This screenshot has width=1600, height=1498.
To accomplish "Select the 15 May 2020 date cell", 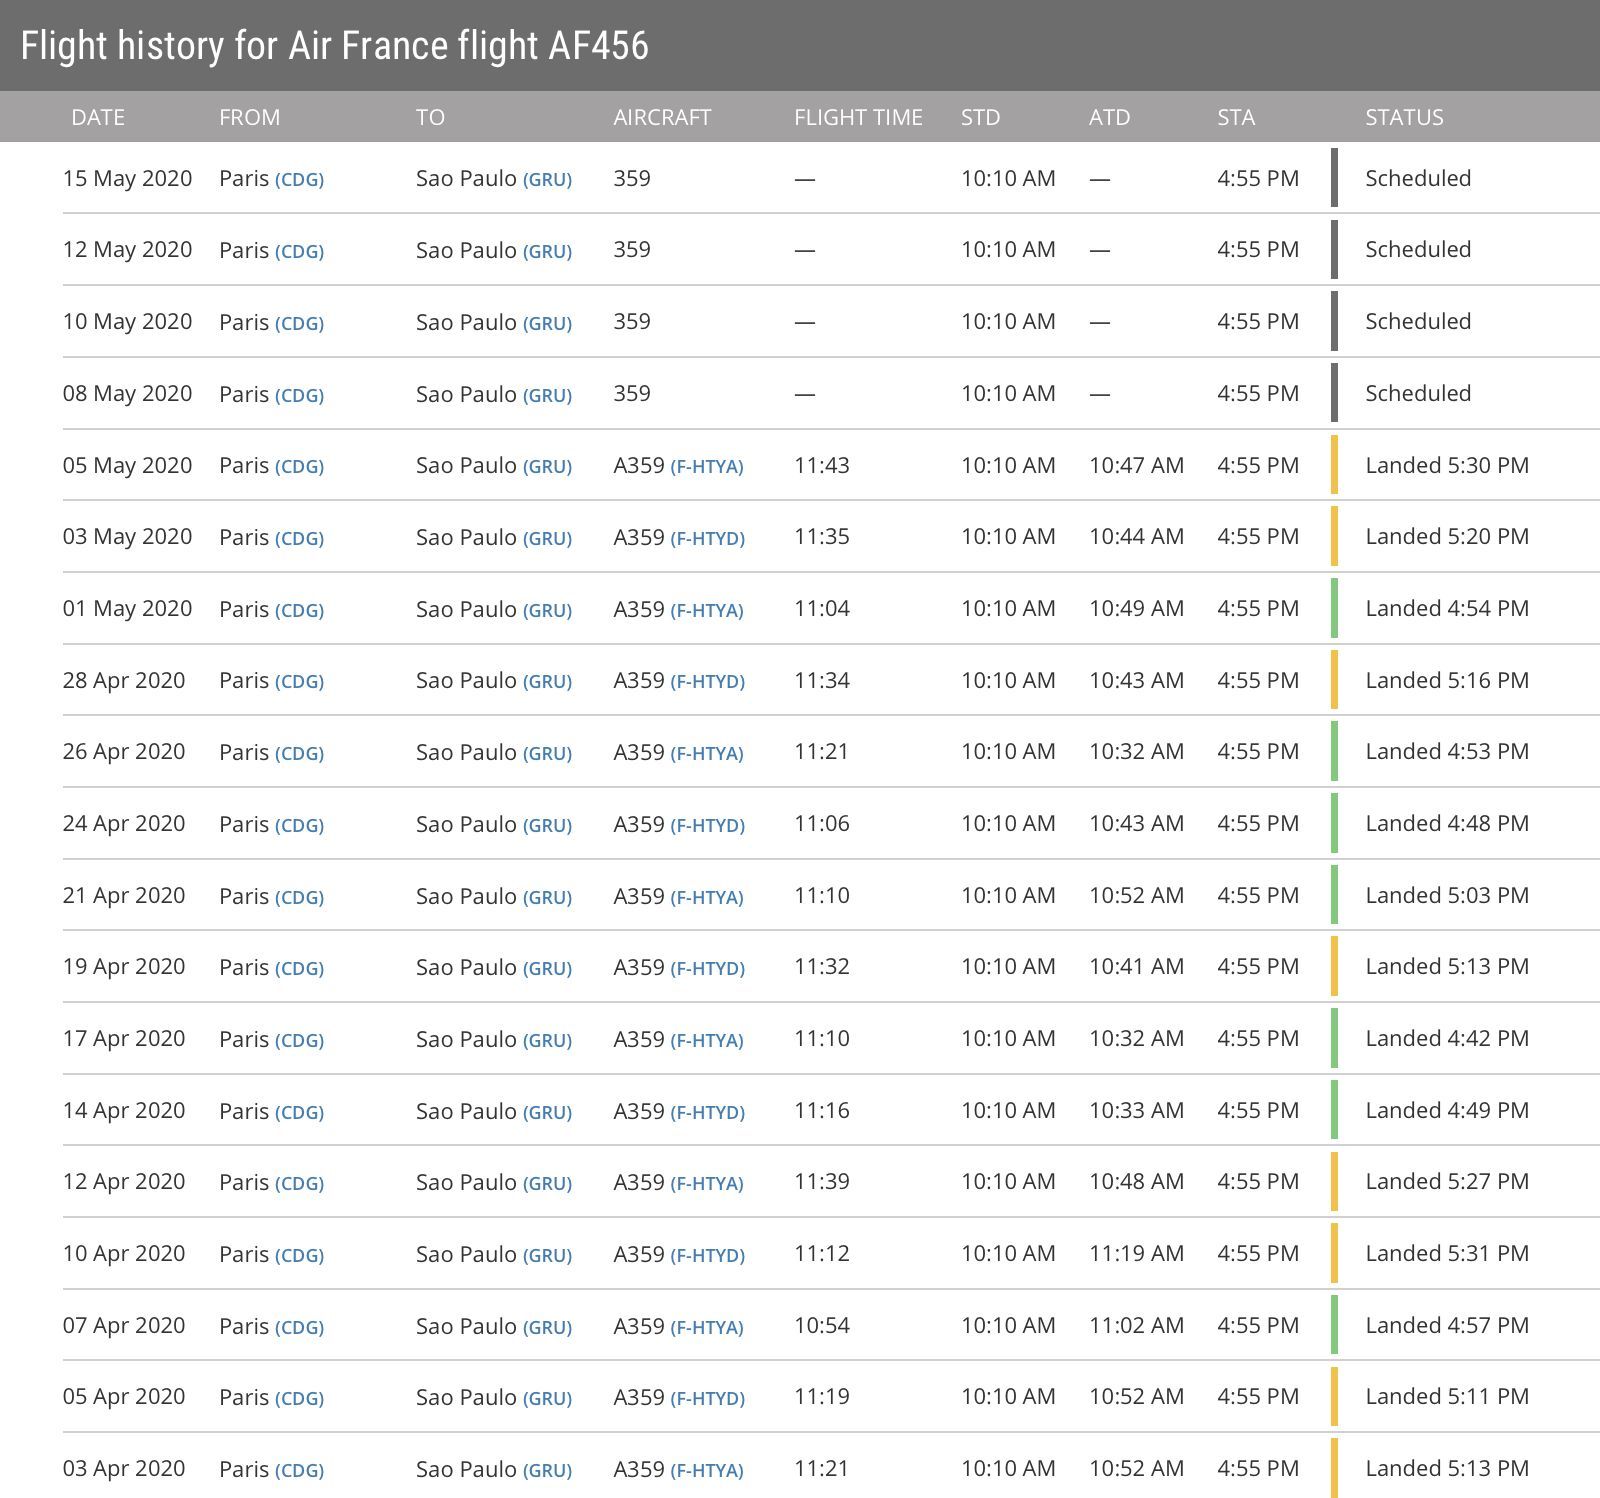I will pos(127,178).
